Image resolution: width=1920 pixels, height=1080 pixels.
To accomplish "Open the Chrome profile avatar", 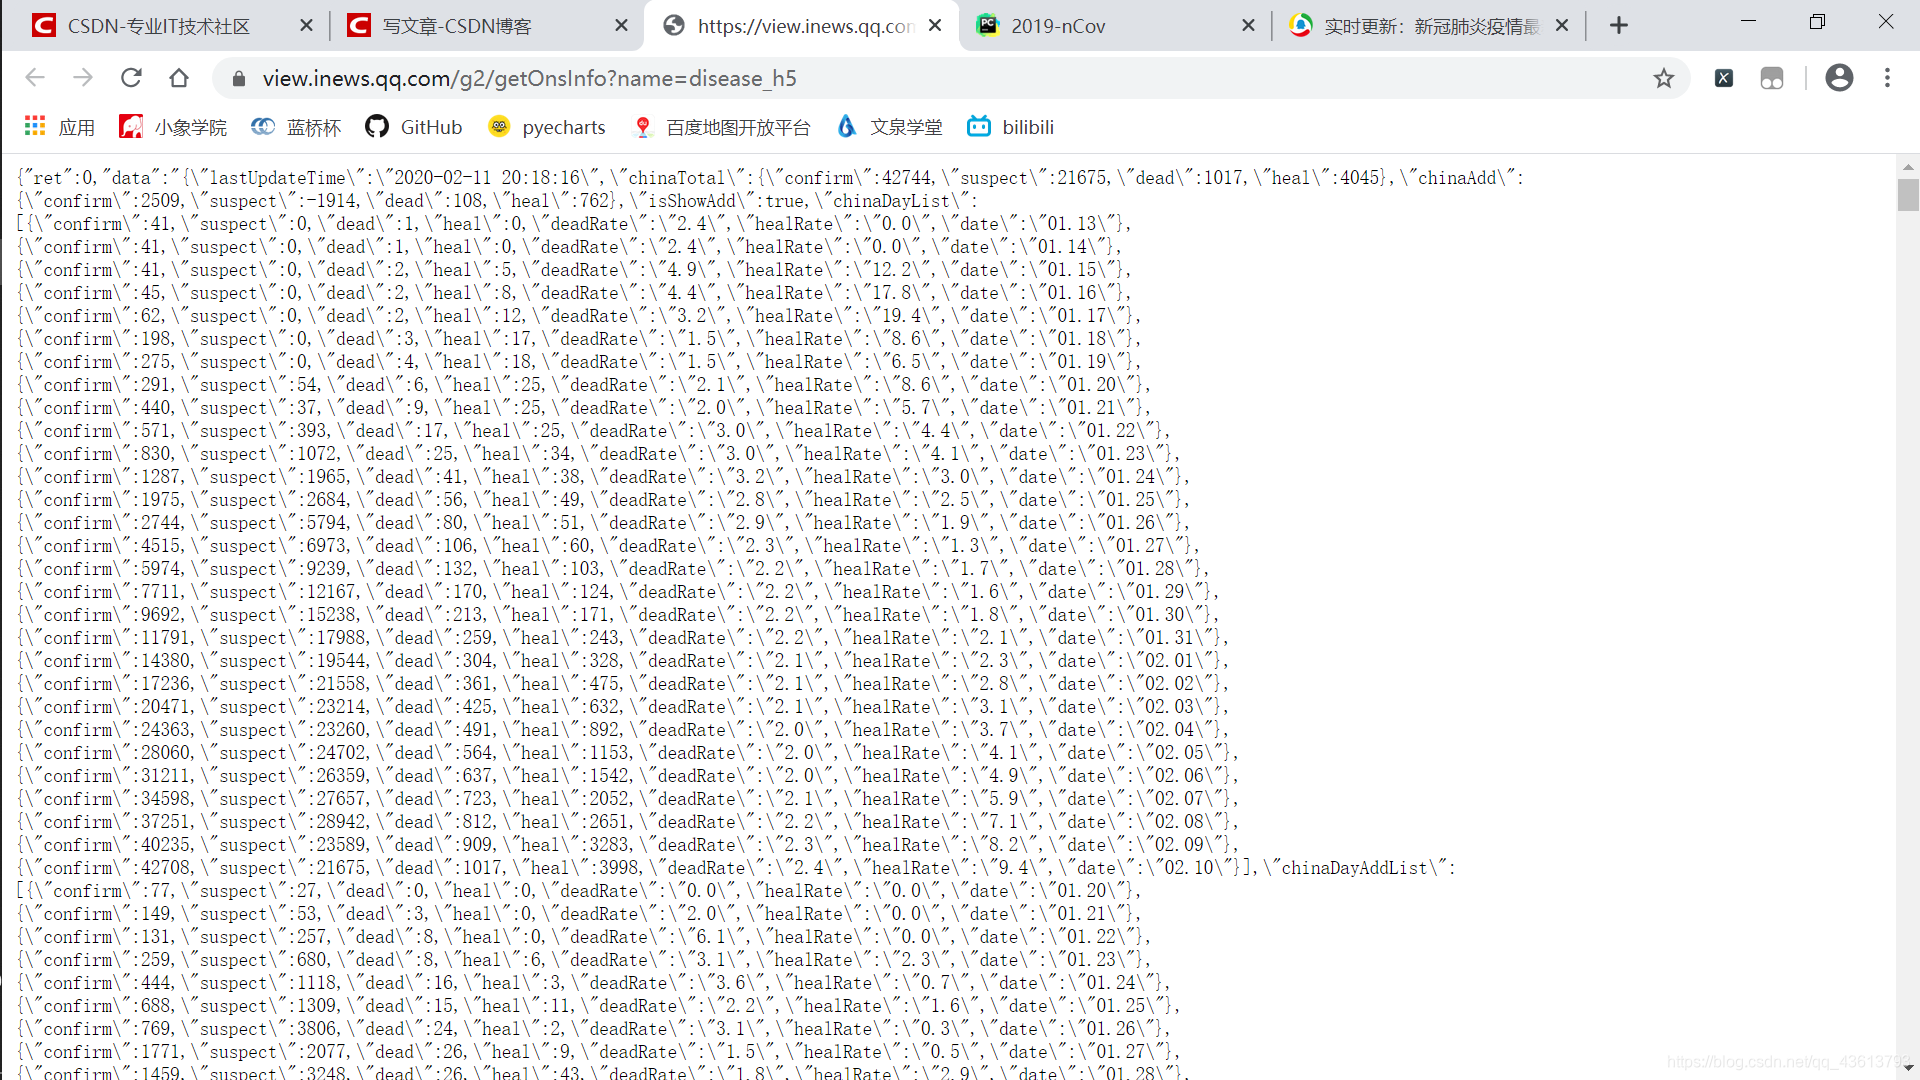I will 1839,78.
